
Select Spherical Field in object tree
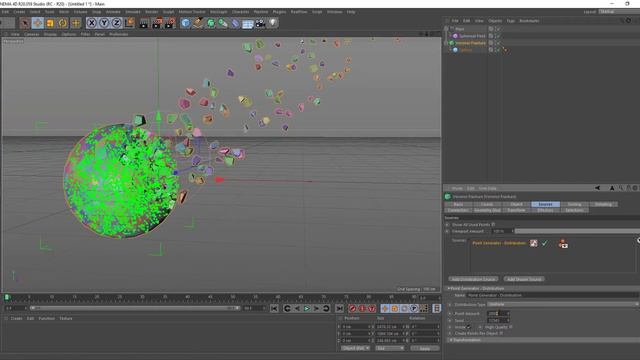pos(472,36)
